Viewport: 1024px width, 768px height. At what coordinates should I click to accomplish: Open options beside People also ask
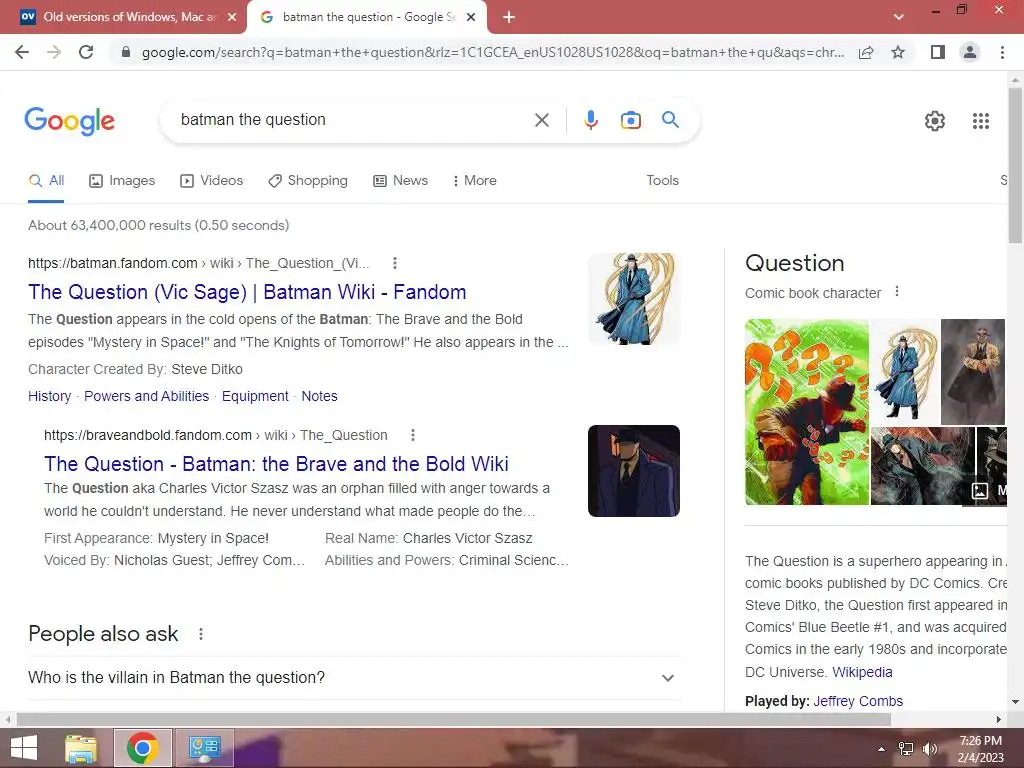click(200, 634)
